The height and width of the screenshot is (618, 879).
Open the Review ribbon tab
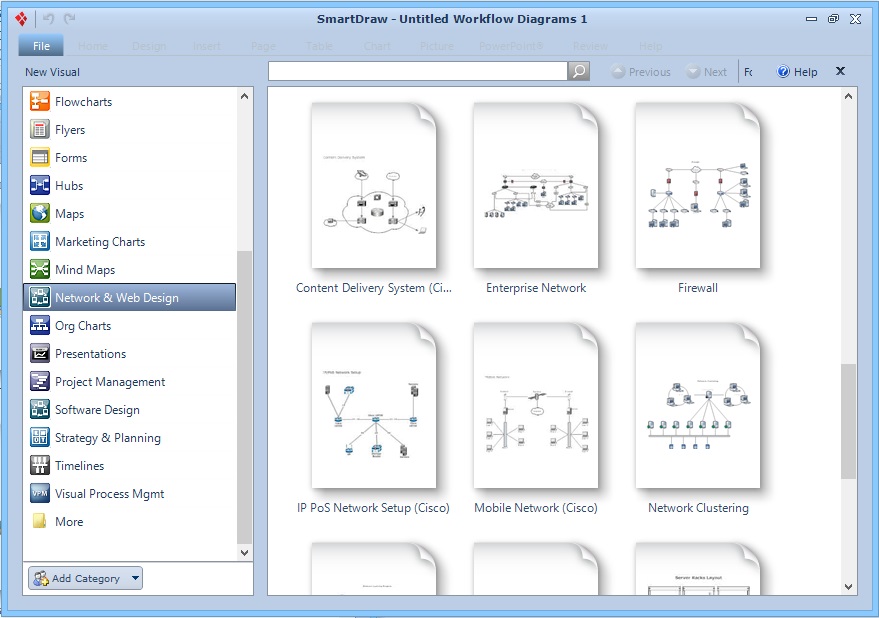click(x=590, y=46)
